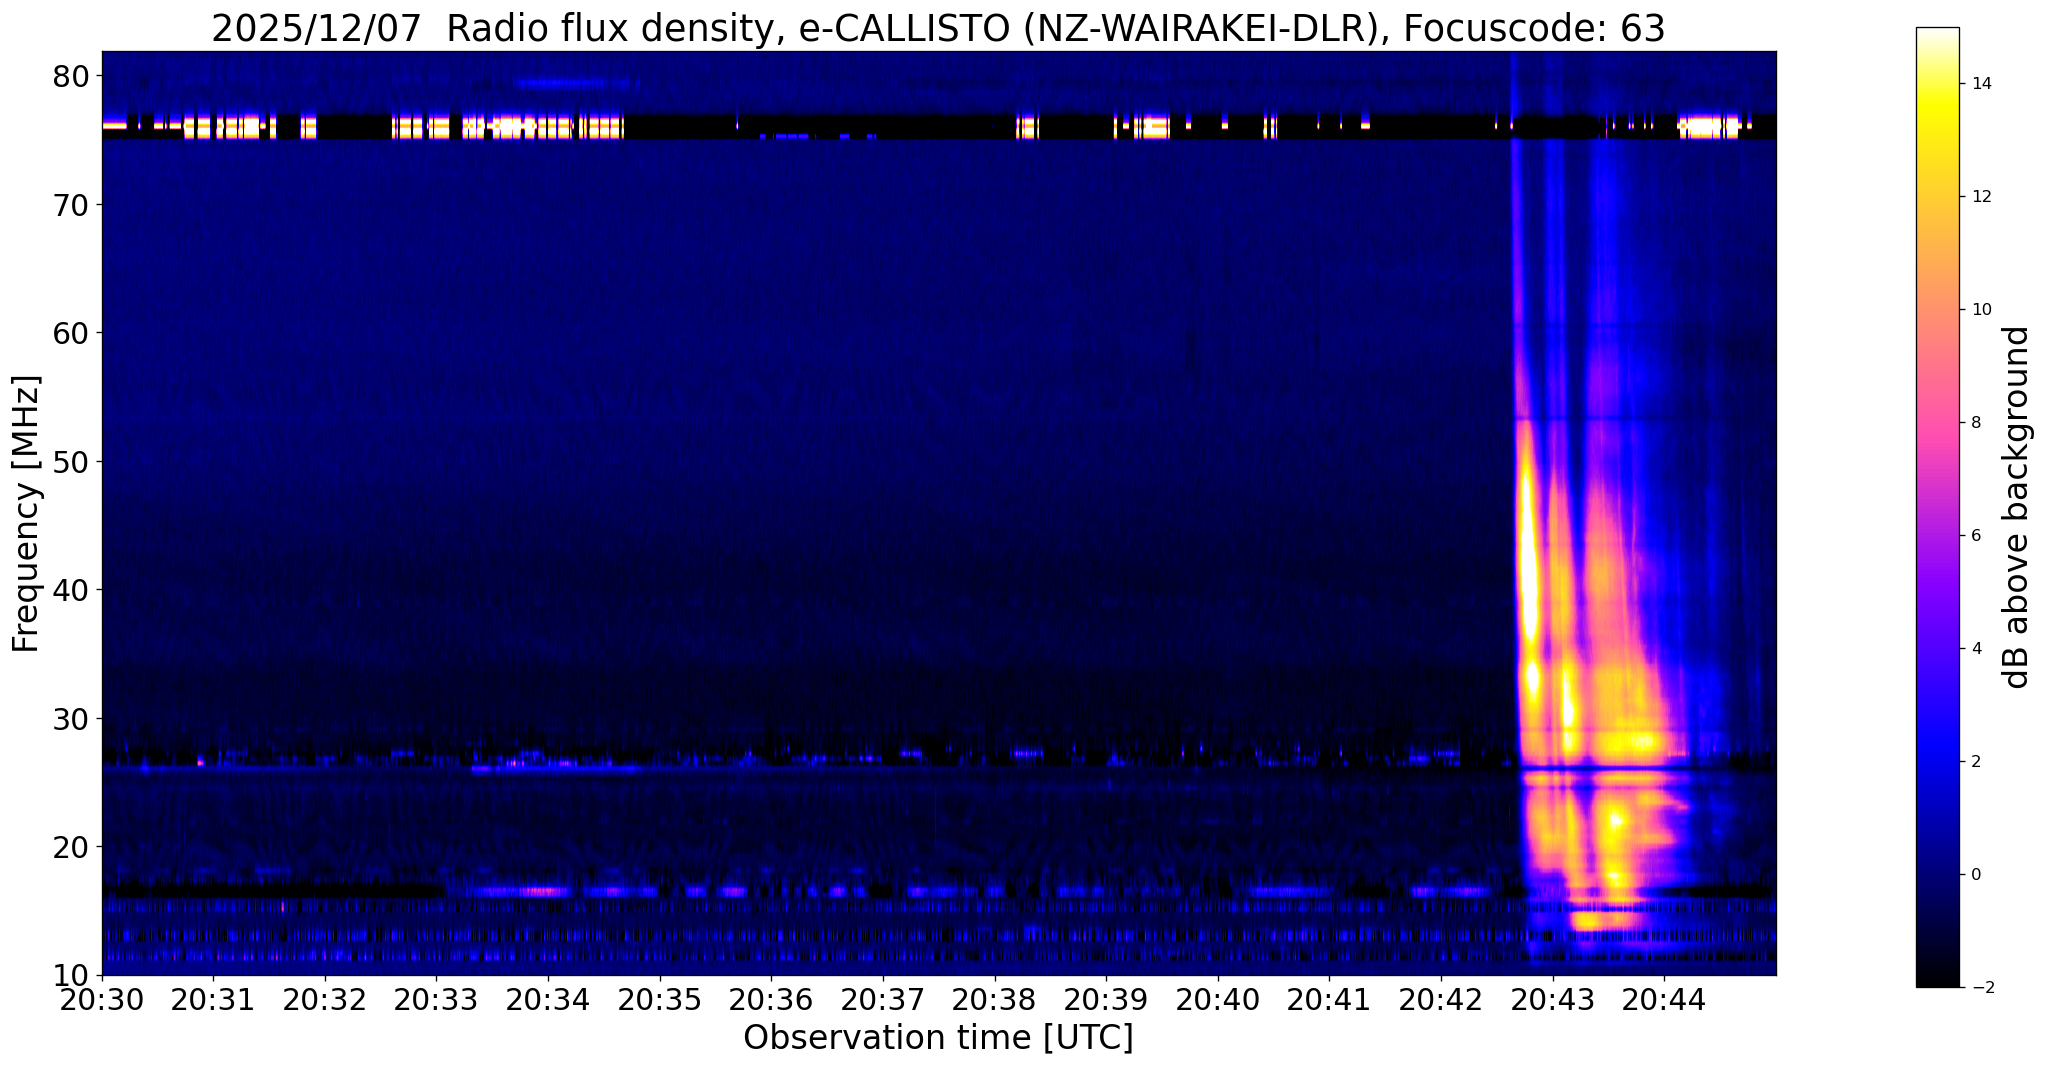The width and height of the screenshot is (2047, 1067).
Task: Click the 20:41 time tick label
Action: click(x=1329, y=1000)
